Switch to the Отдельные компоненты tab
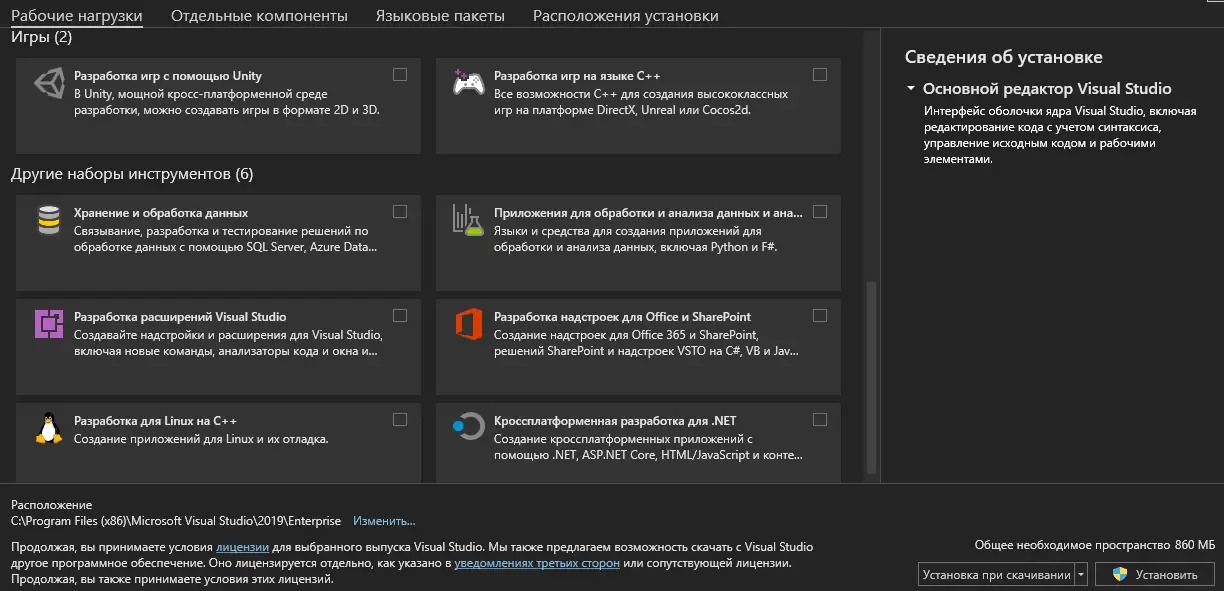Viewport: 1224px width, 591px height. pos(259,16)
